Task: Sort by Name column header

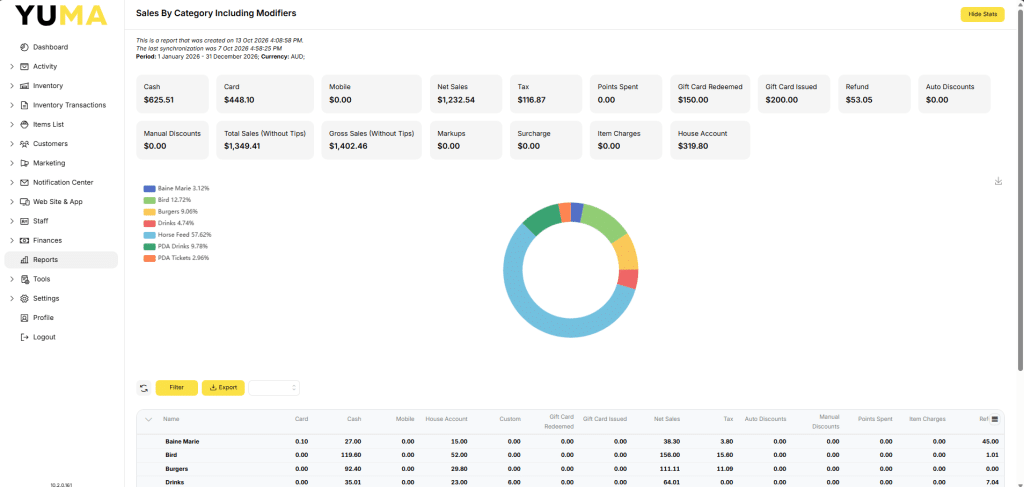Action: [171, 419]
